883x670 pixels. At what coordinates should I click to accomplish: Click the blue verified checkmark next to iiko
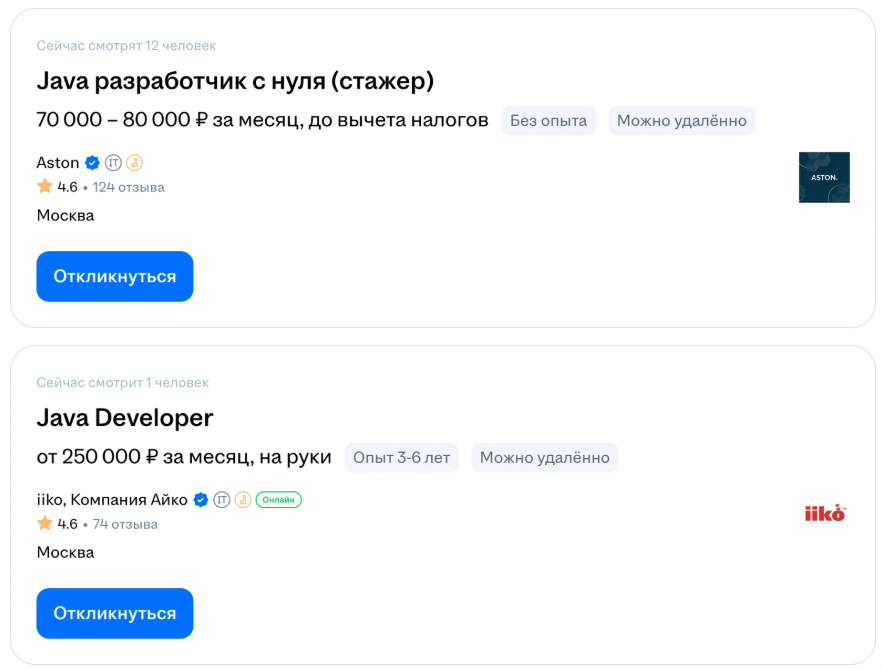[200, 500]
